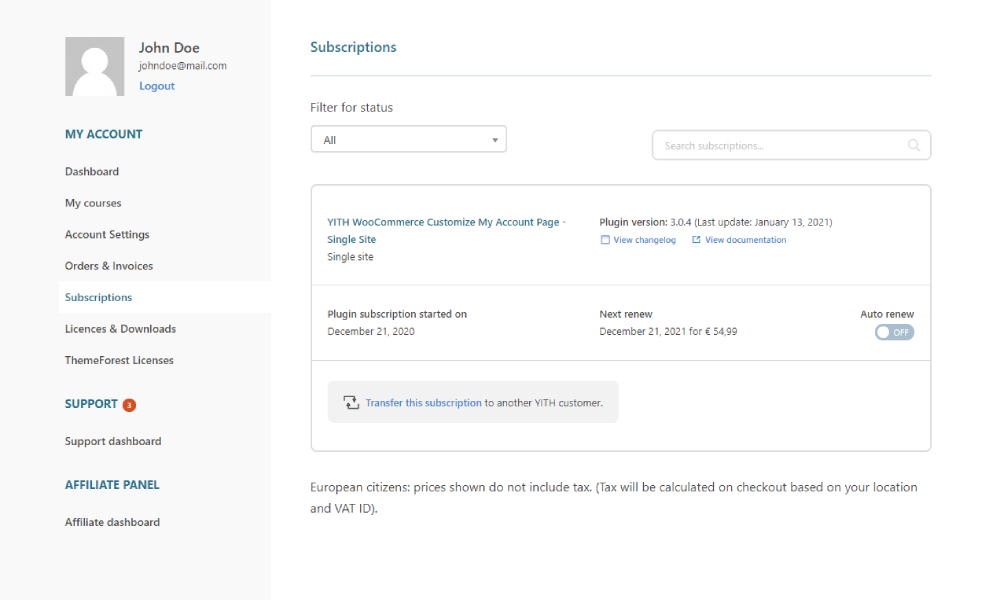Viewport: 1000px width, 600px height.
Task: Click the 'December 21, 2020' start date
Action: pyautogui.click(x=371, y=332)
